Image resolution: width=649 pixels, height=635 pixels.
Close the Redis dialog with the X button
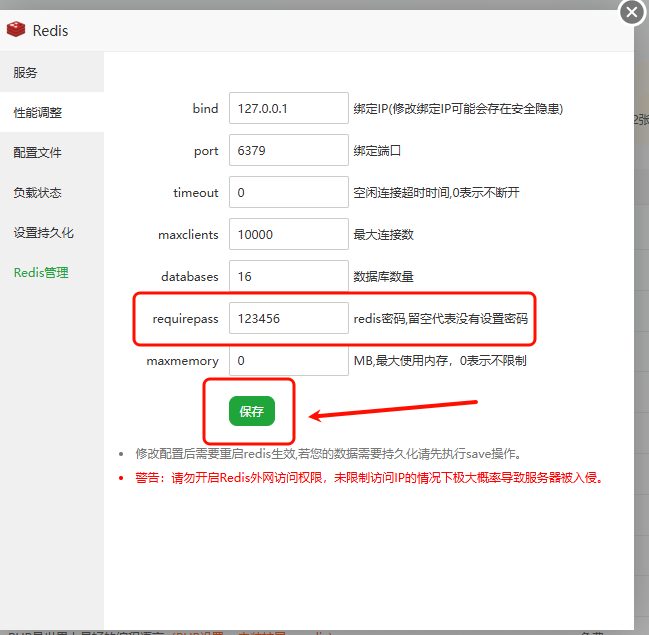[632, 12]
